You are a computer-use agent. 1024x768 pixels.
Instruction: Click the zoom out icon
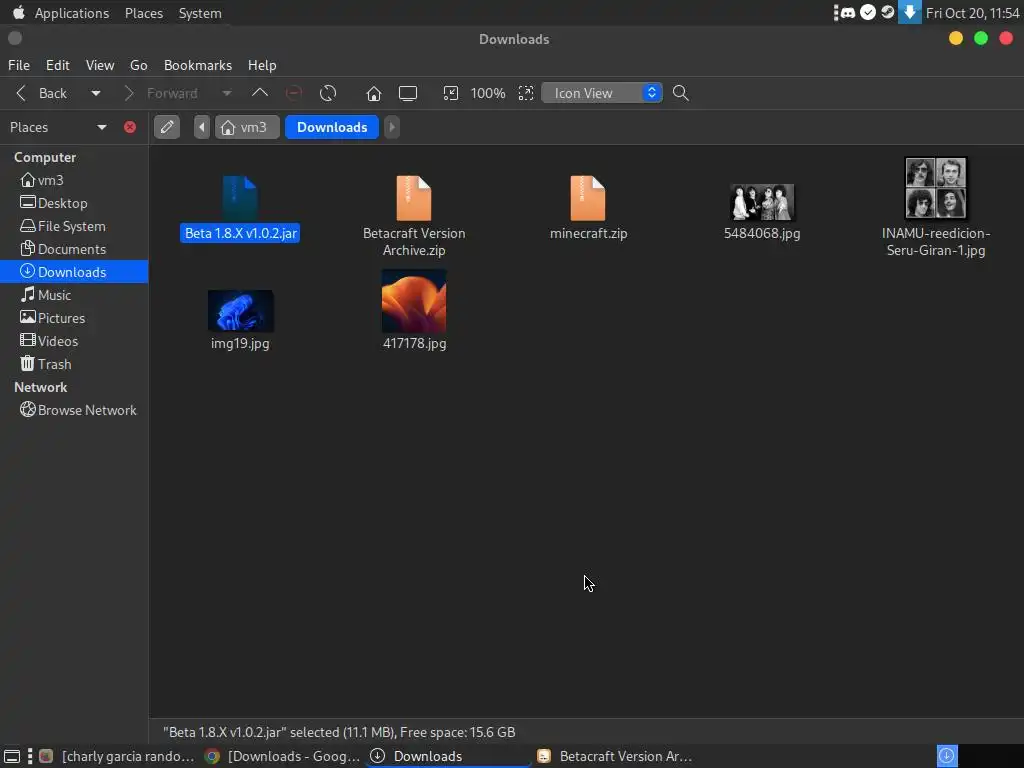(451, 93)
